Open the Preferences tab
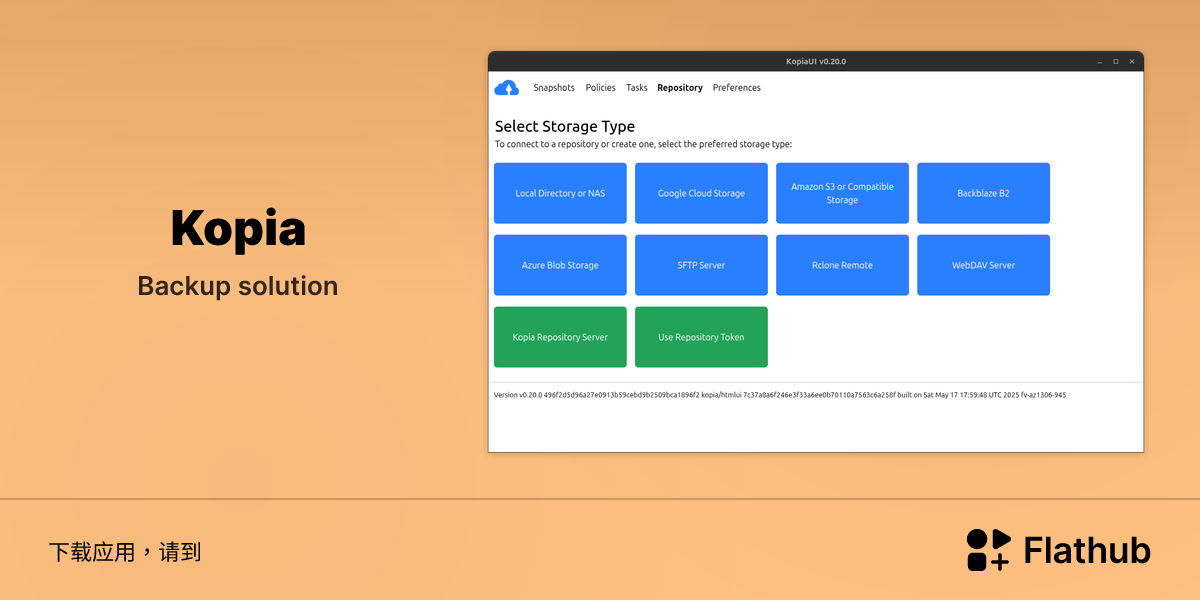The width and height of the screenshot is (1200, 600). 737,88
